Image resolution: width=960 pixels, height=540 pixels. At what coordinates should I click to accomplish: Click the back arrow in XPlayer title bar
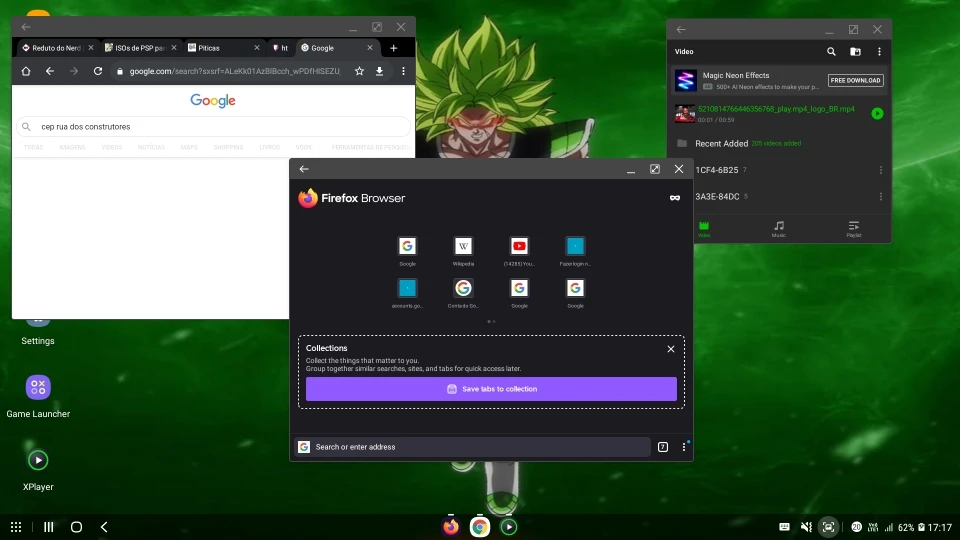[x=681, y=29]
